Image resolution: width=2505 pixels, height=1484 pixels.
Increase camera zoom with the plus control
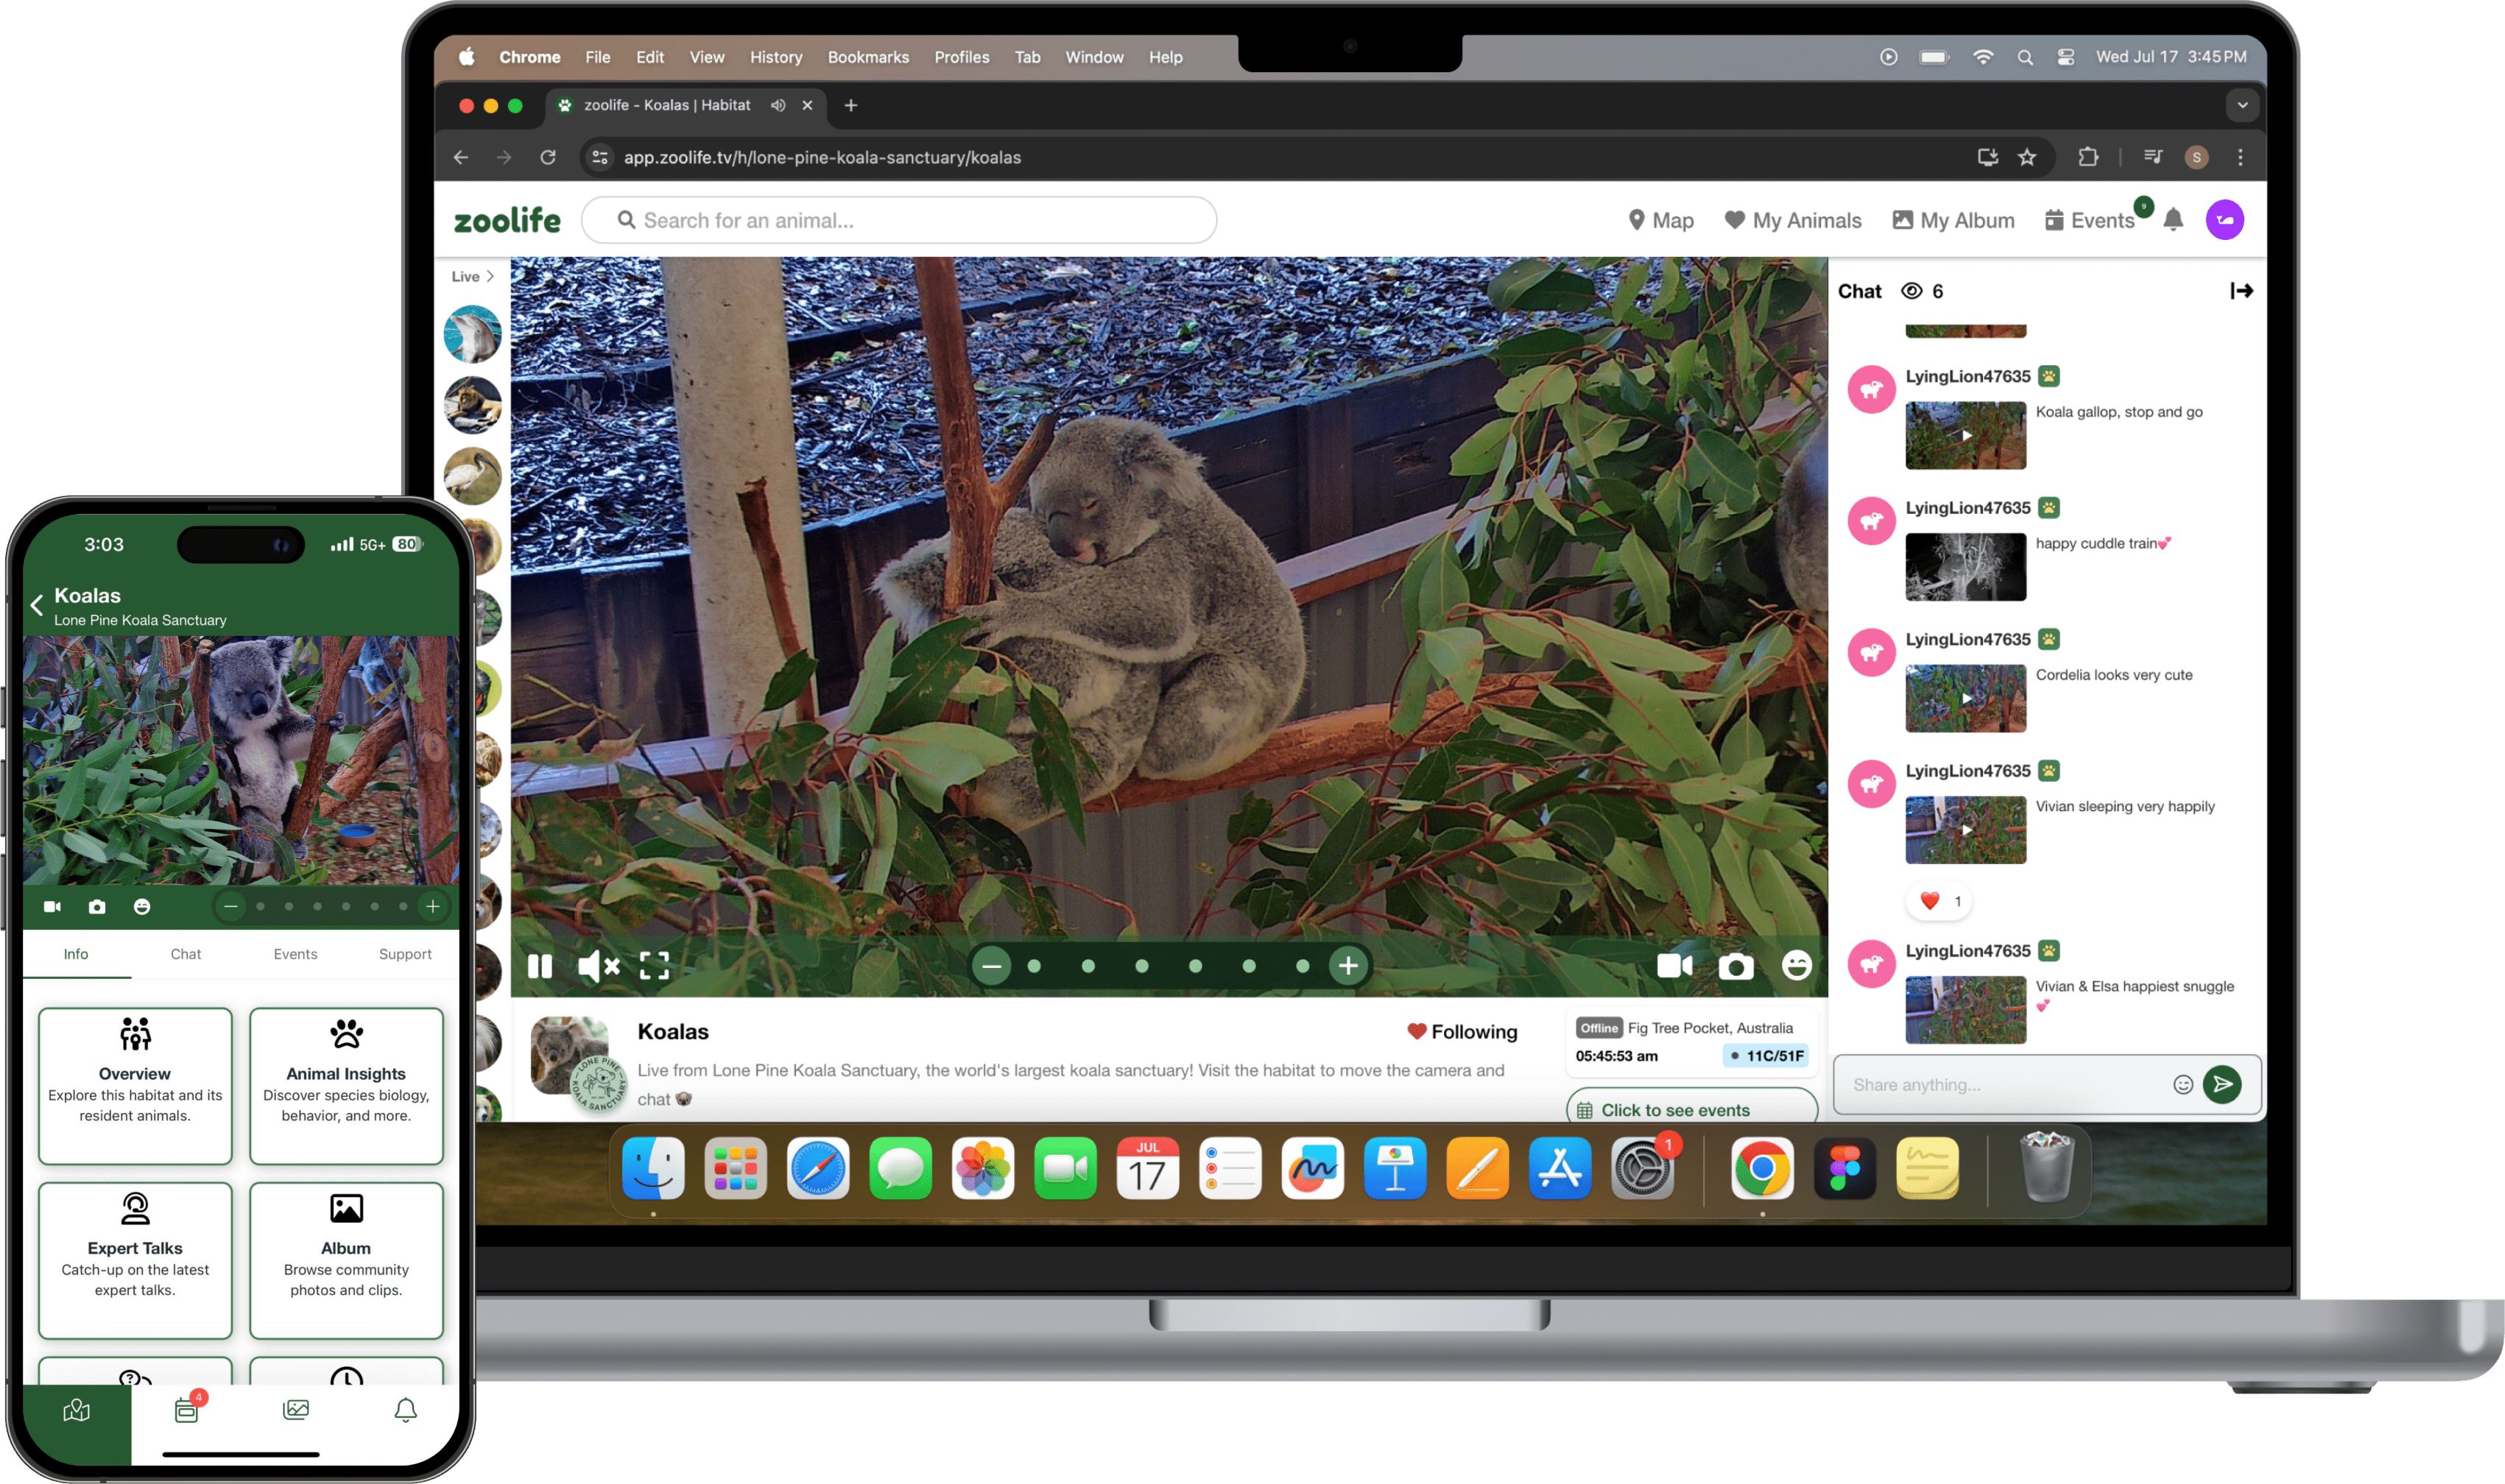click(x=1348, y=966)
